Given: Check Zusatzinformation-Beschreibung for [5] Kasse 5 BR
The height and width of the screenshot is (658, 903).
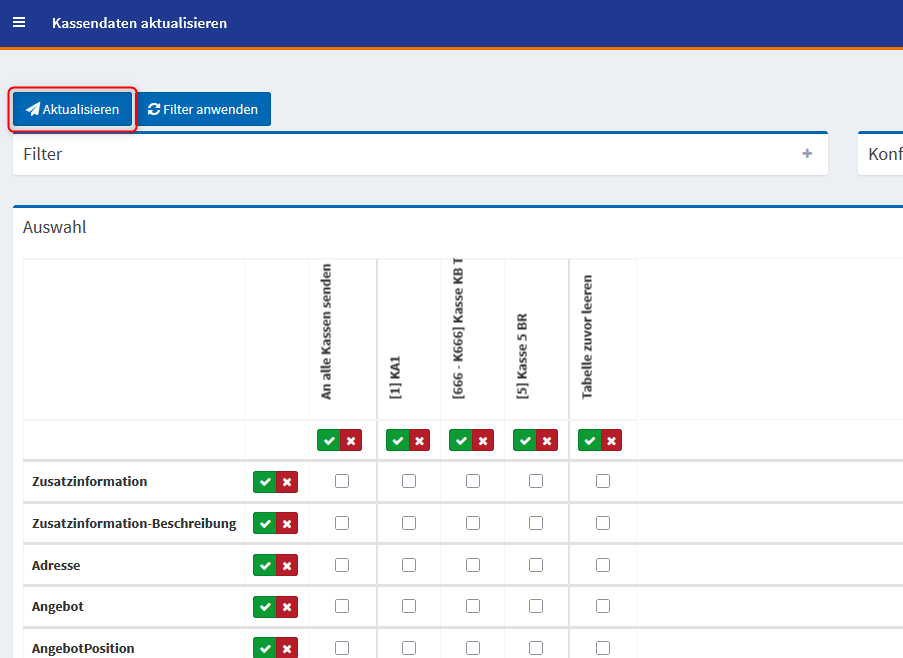Looking at the screenshot, I should click(536, 523).
